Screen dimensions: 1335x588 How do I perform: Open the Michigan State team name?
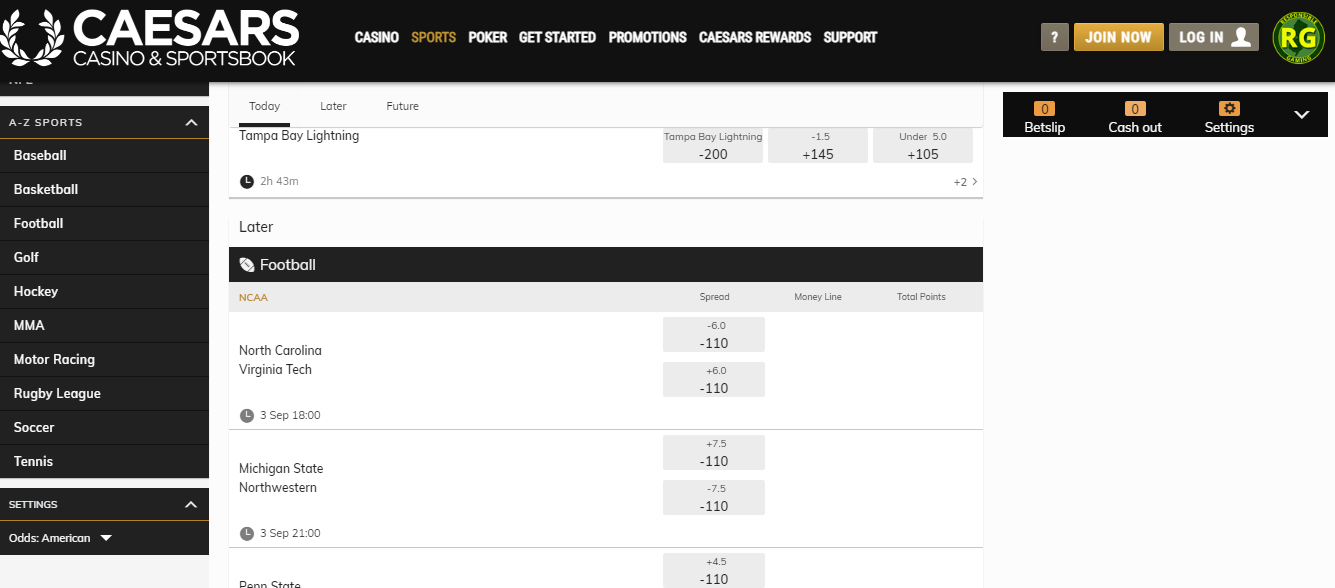[x=281, y=469]
